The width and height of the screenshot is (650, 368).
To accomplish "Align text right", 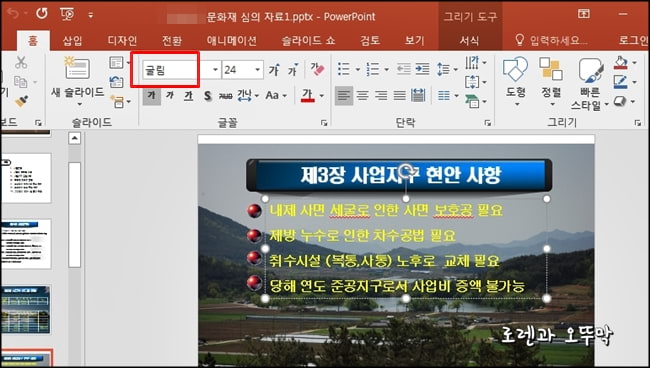I will (381, 96).
